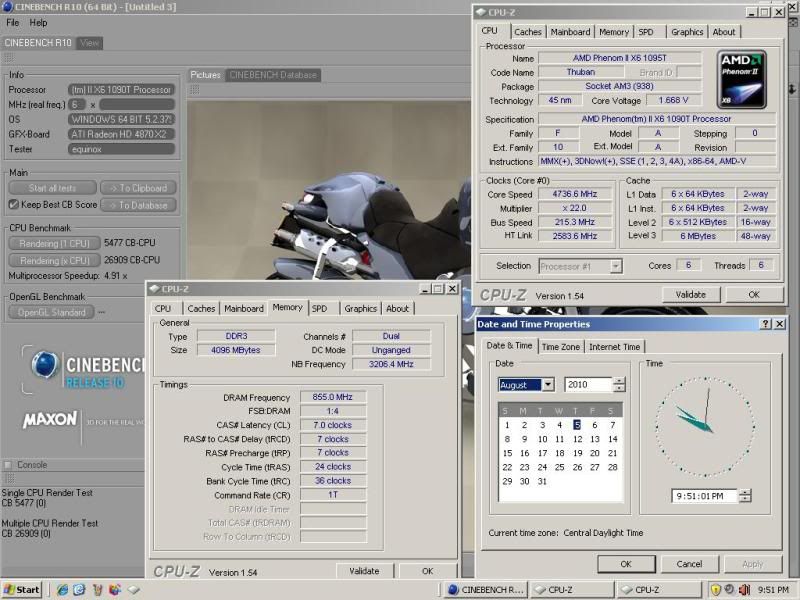
Task: Click the DRAM Frequency value 855.0 MHz
Action: pyautogui.click(x=333, y=397)
